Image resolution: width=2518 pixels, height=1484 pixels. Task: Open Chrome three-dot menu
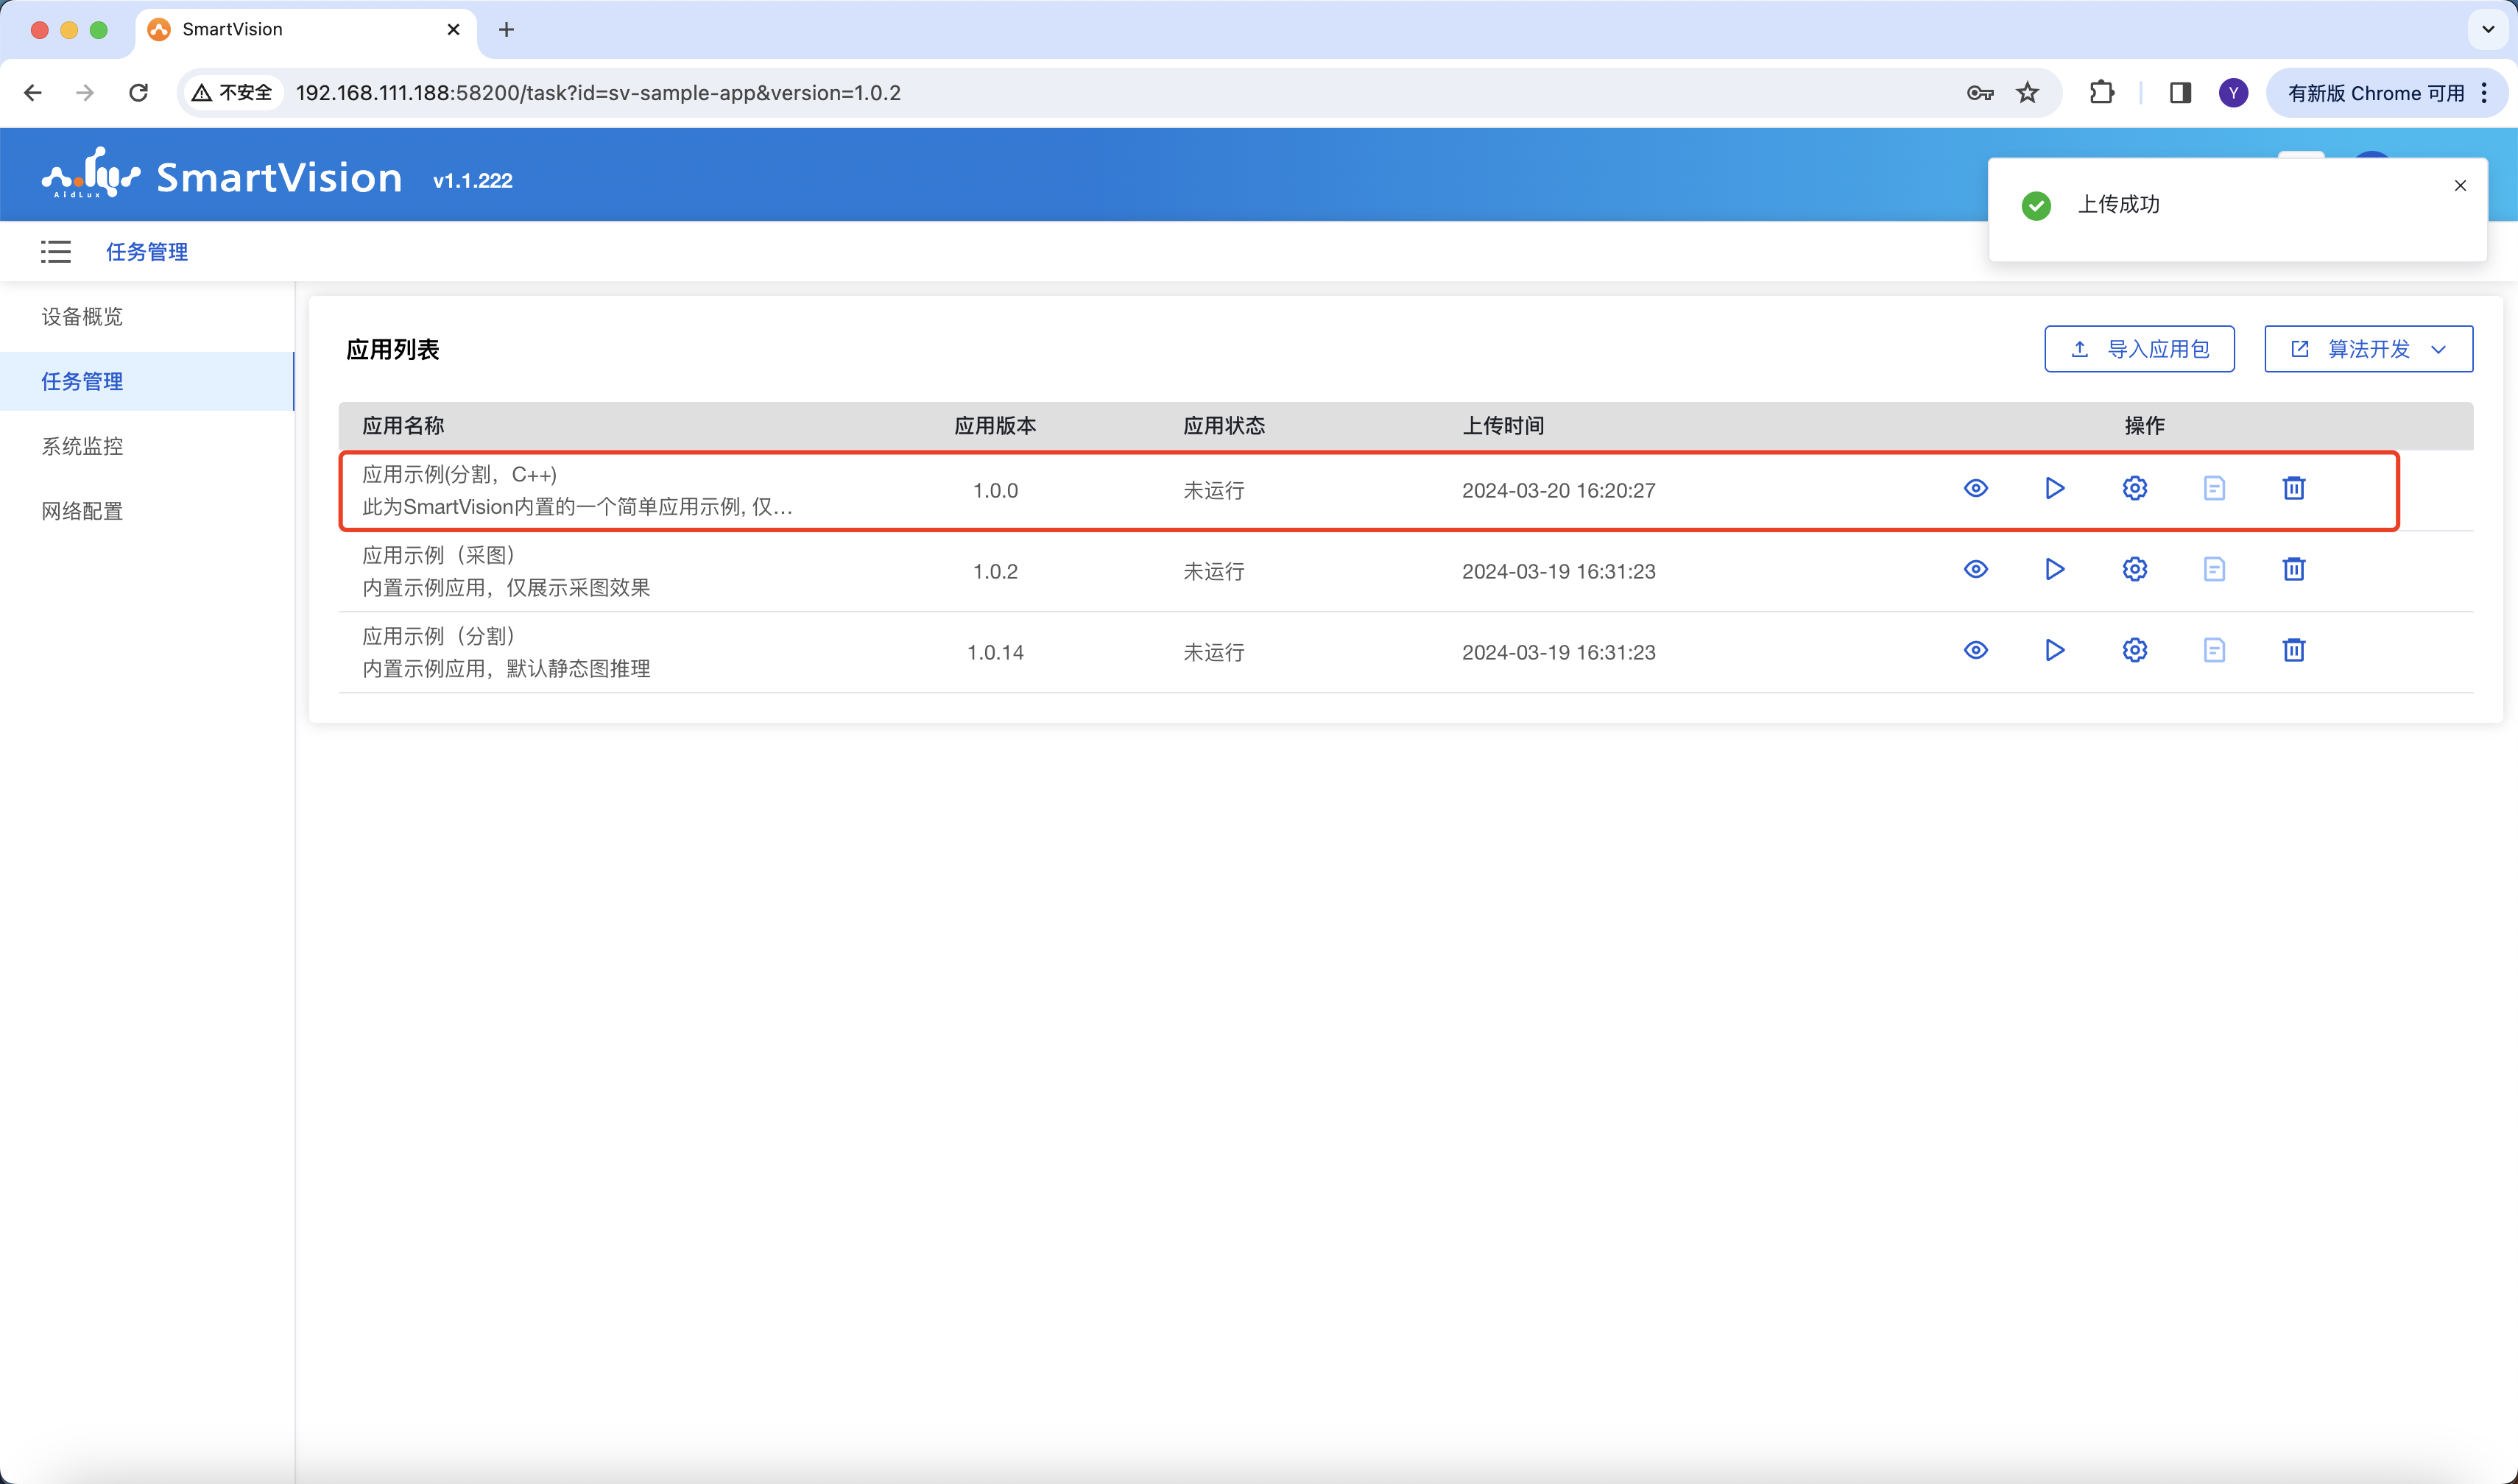coord(2485,93)
